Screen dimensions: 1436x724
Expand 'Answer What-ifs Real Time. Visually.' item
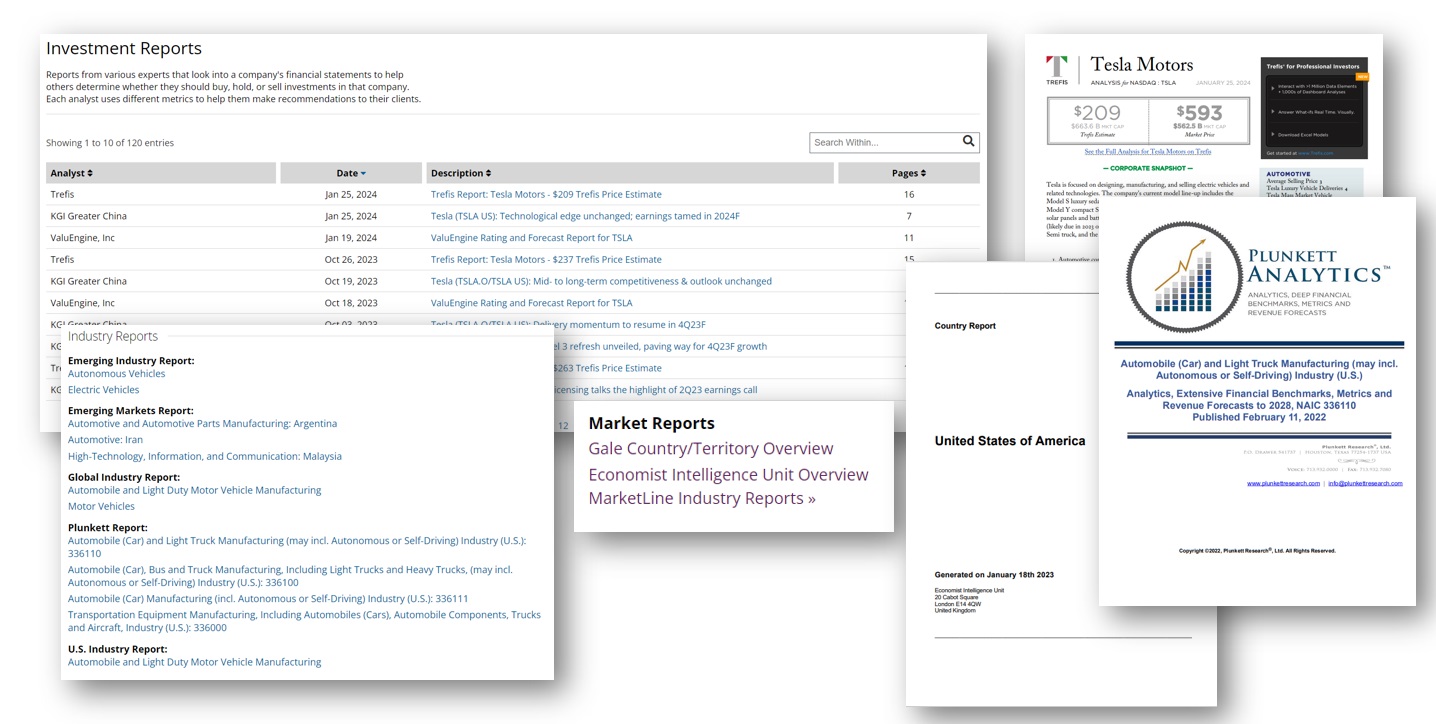click(x=1313, y=112)
